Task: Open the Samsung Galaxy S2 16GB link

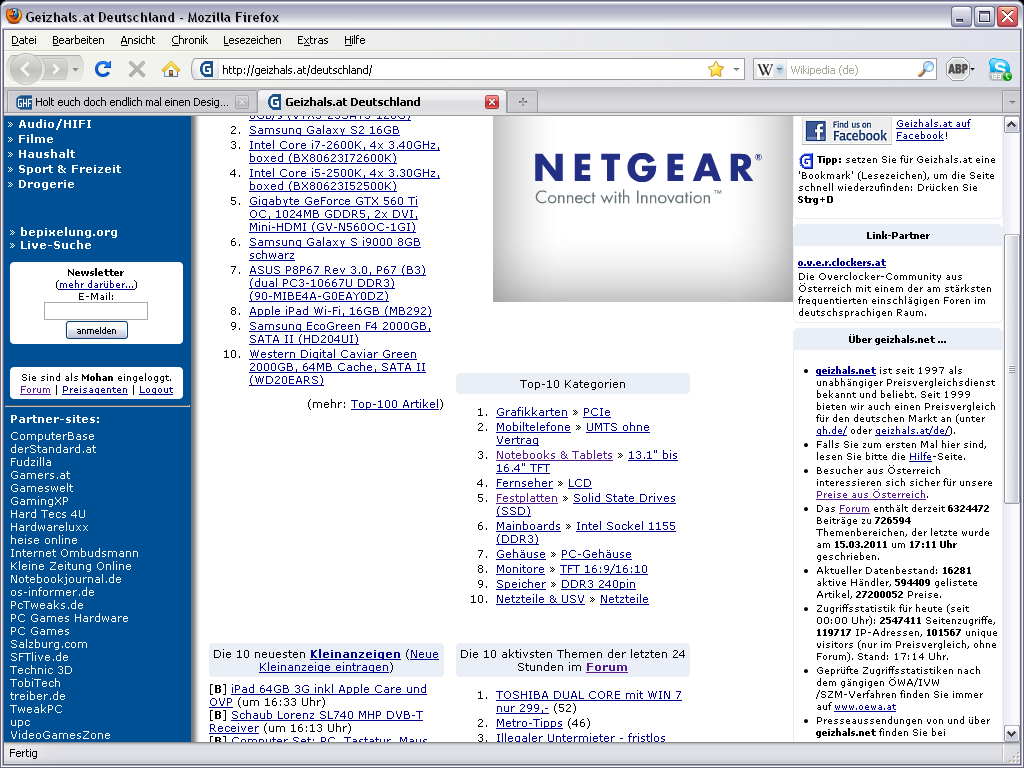Action: [324, 130]
